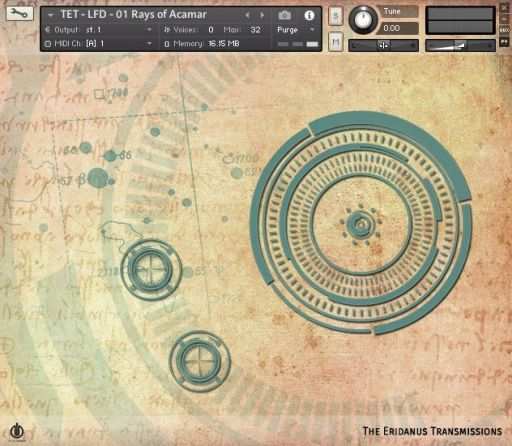
Task: Solo the instrument with the S button
Action: pos(336,16)
